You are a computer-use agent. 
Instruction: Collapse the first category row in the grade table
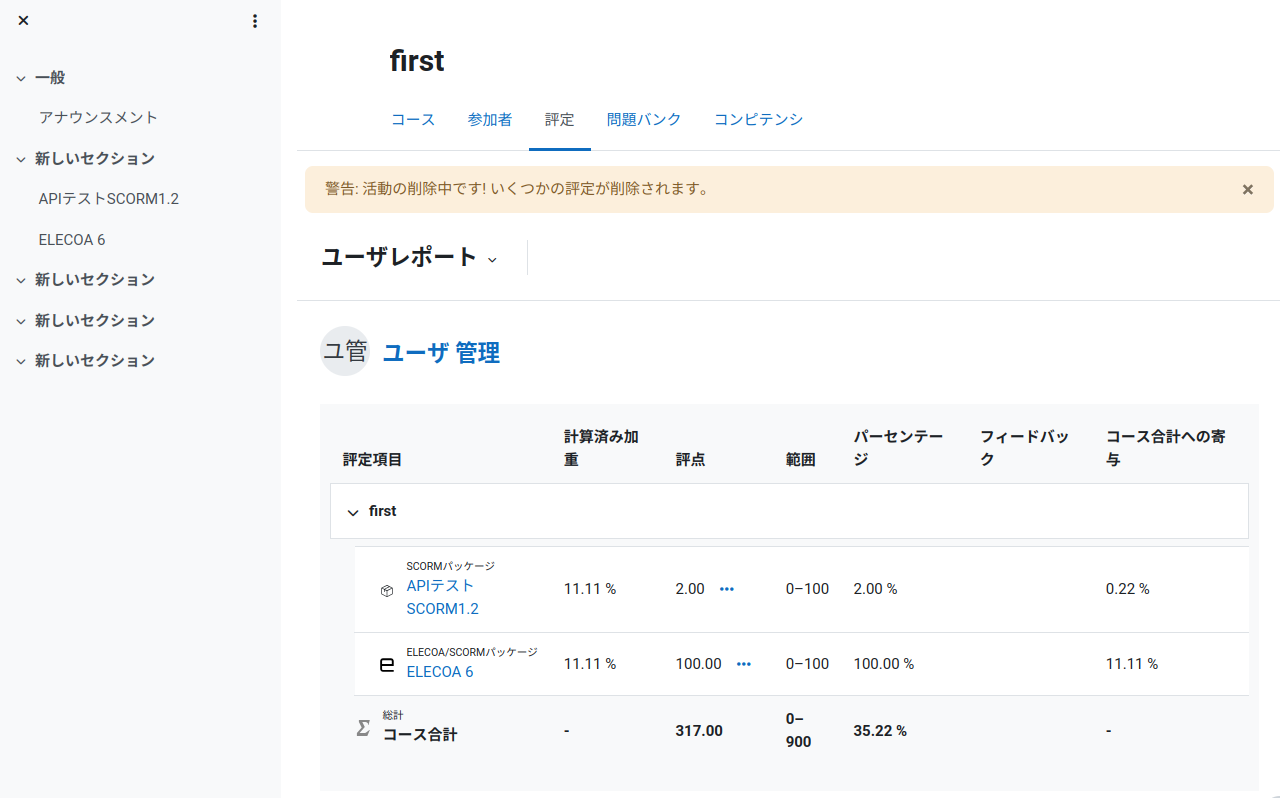tap(352, 512)
